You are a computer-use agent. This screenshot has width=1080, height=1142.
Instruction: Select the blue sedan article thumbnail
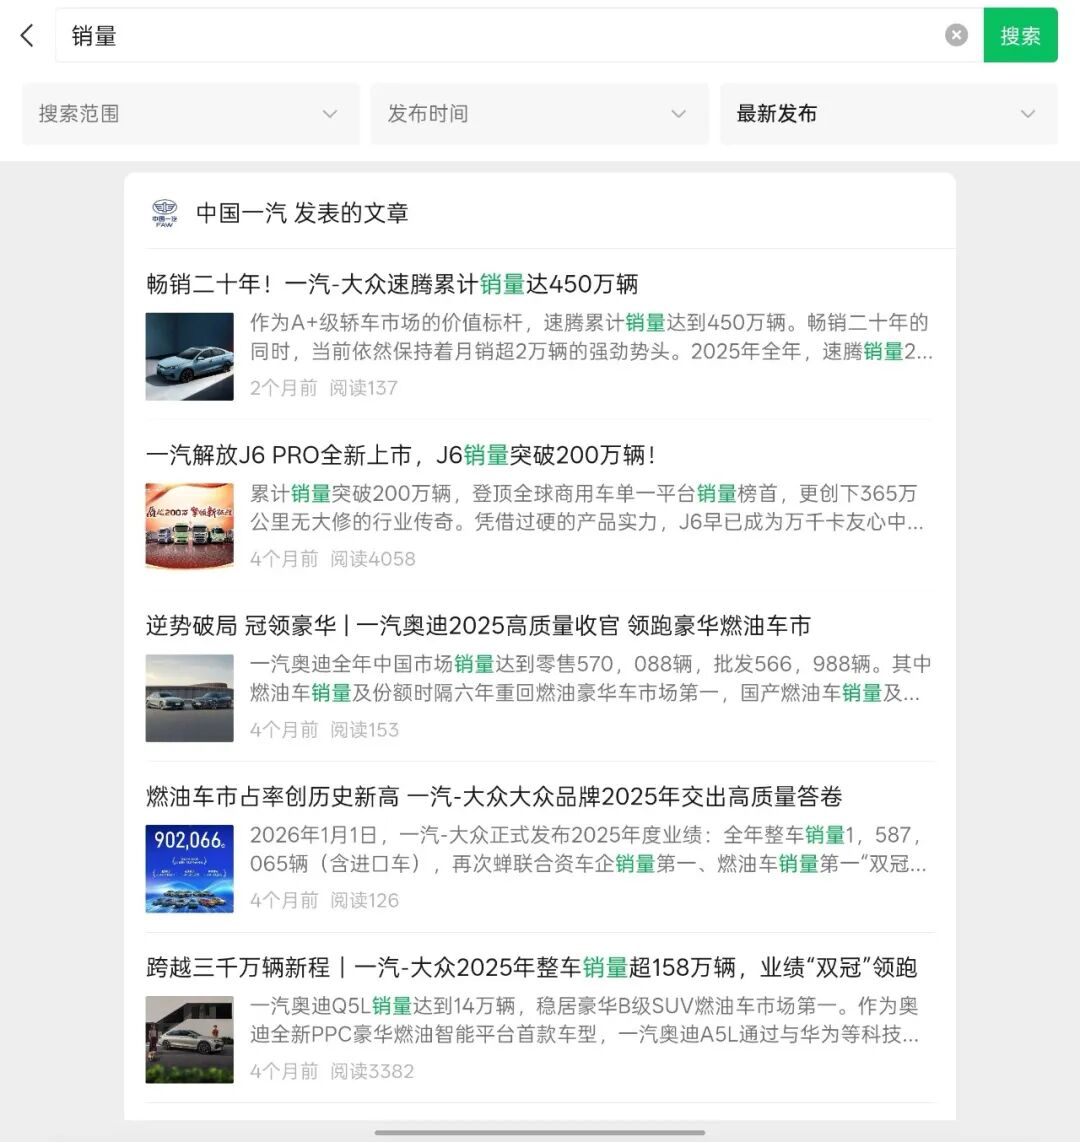tap(189, 356)
